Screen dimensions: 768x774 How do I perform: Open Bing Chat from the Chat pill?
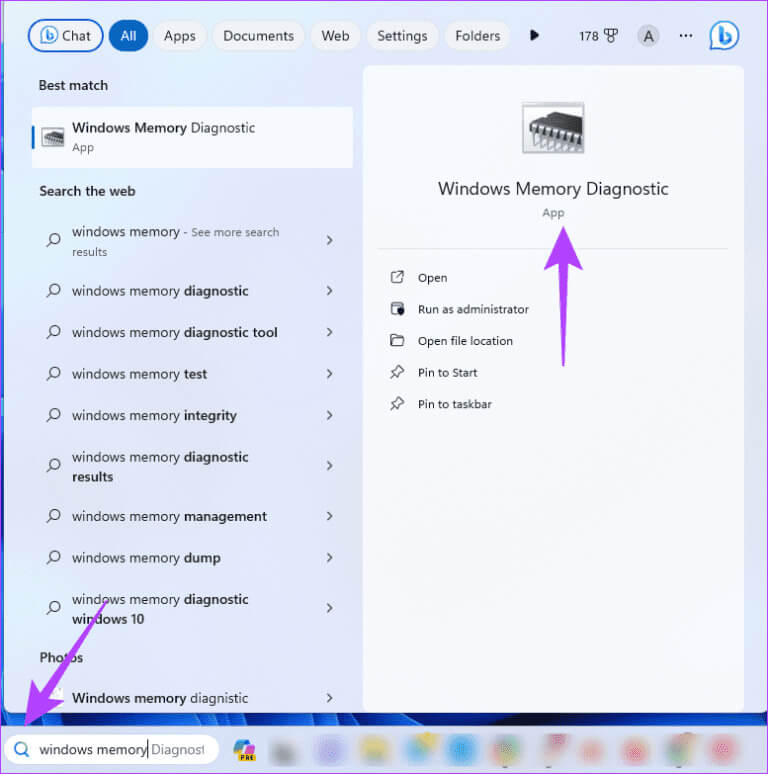65,36
